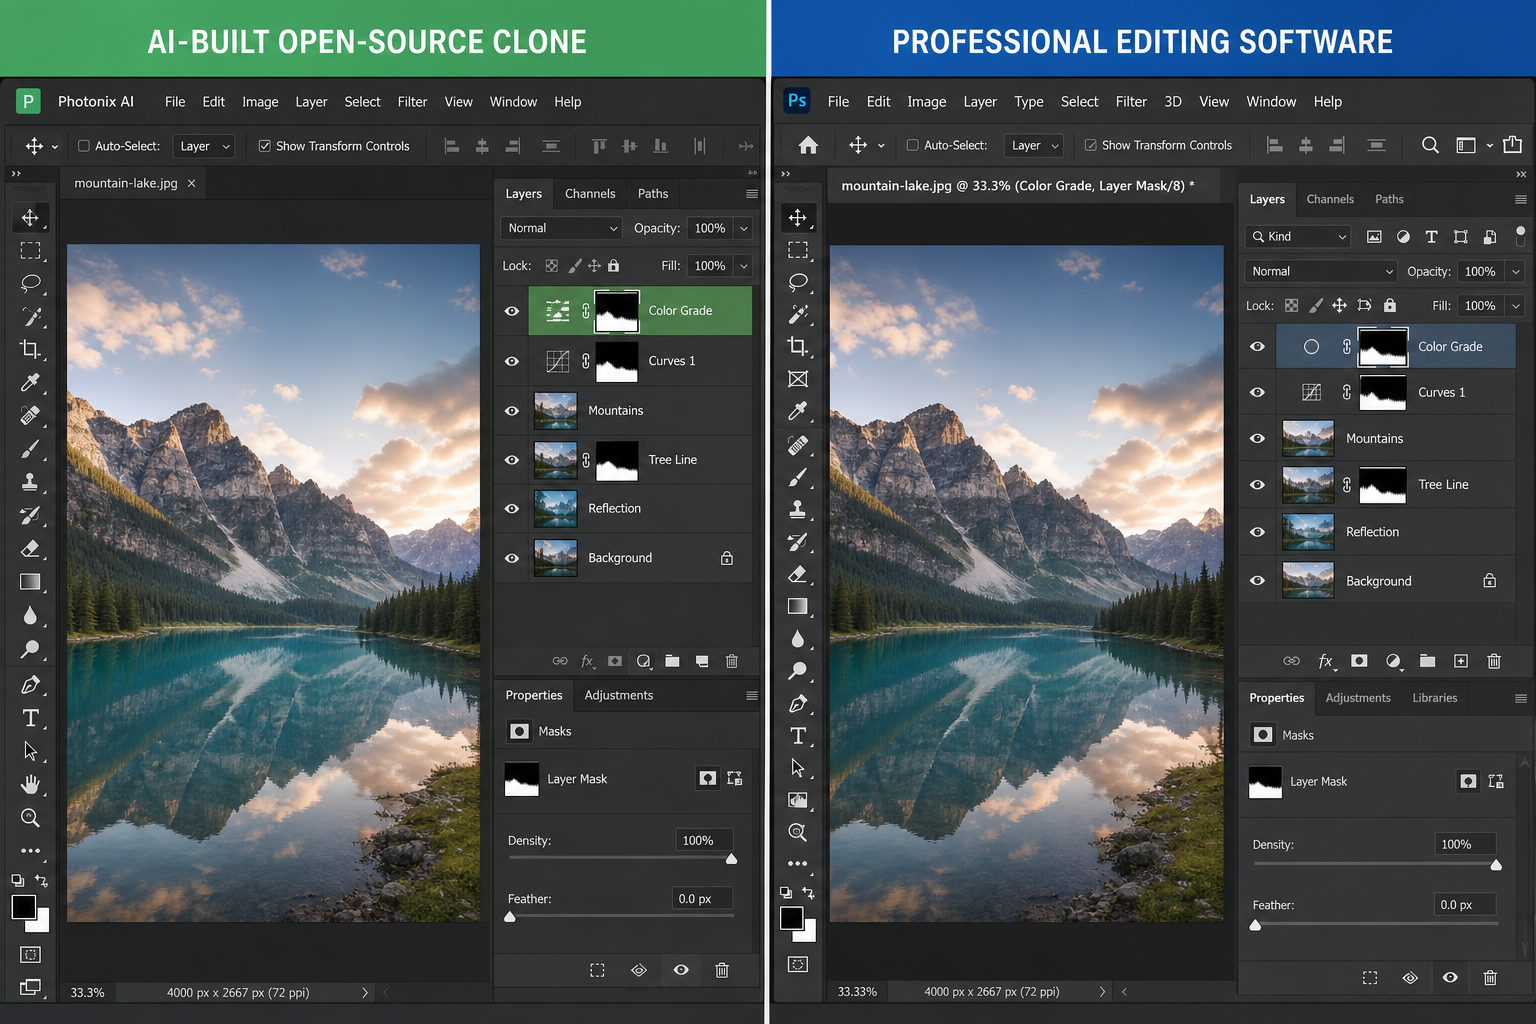Click the Share icon in Photoshop
The width and height of the screenshot is (1536, 1024).
(1513, 145)
